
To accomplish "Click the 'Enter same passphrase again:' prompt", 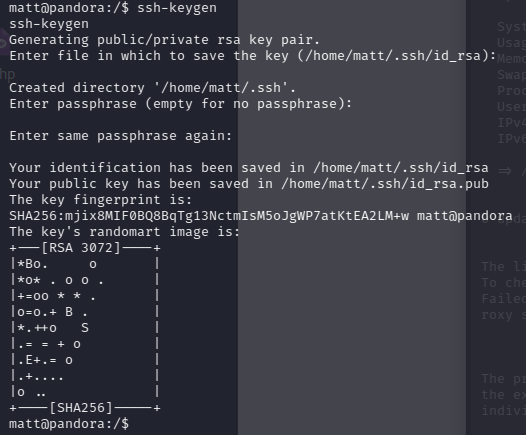I will click(120, 136).
